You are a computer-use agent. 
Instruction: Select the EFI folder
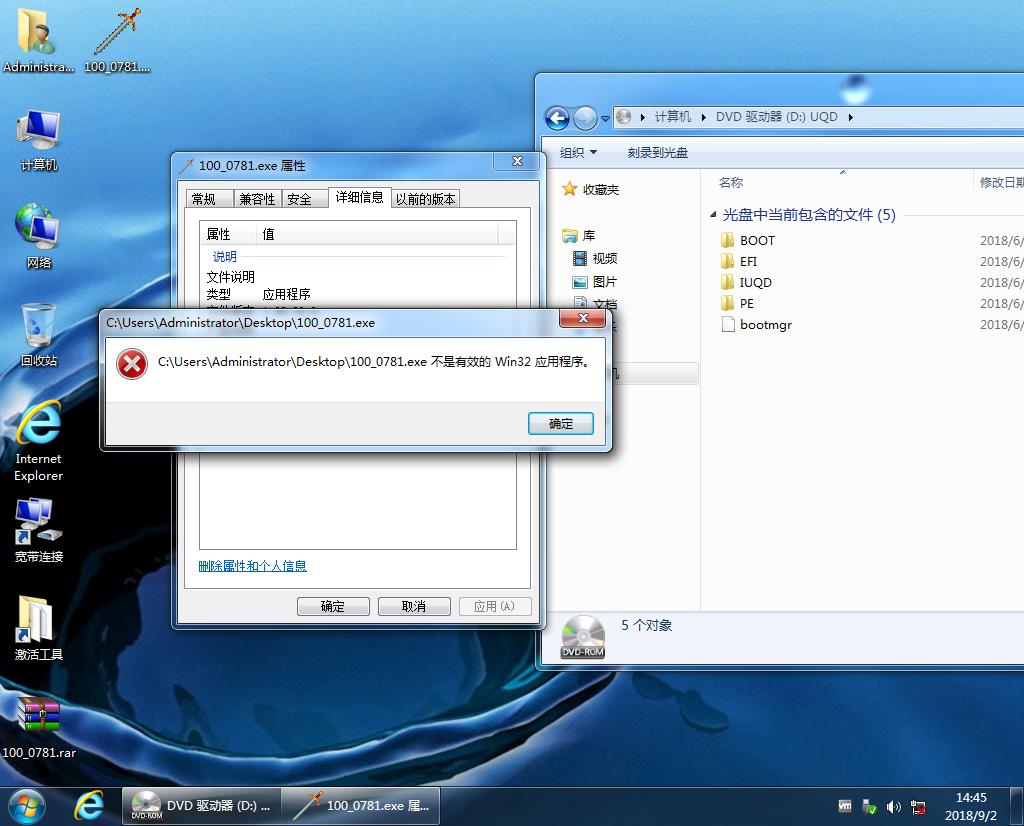pos(739,262)
